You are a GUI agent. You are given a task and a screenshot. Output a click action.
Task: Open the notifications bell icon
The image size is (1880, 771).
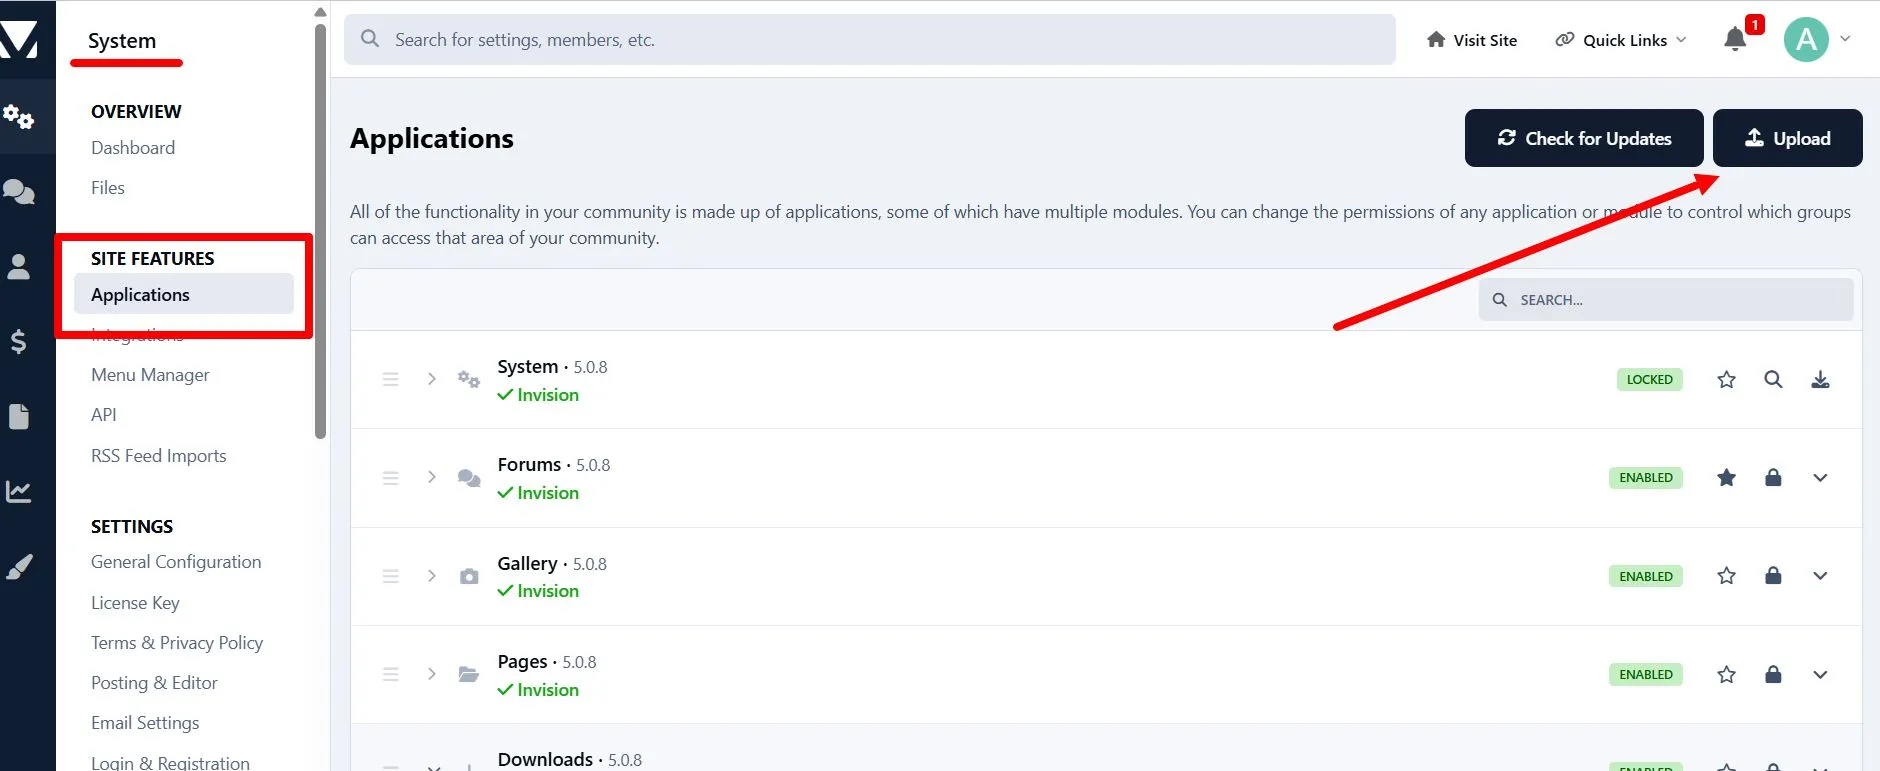click(1735, 40)
